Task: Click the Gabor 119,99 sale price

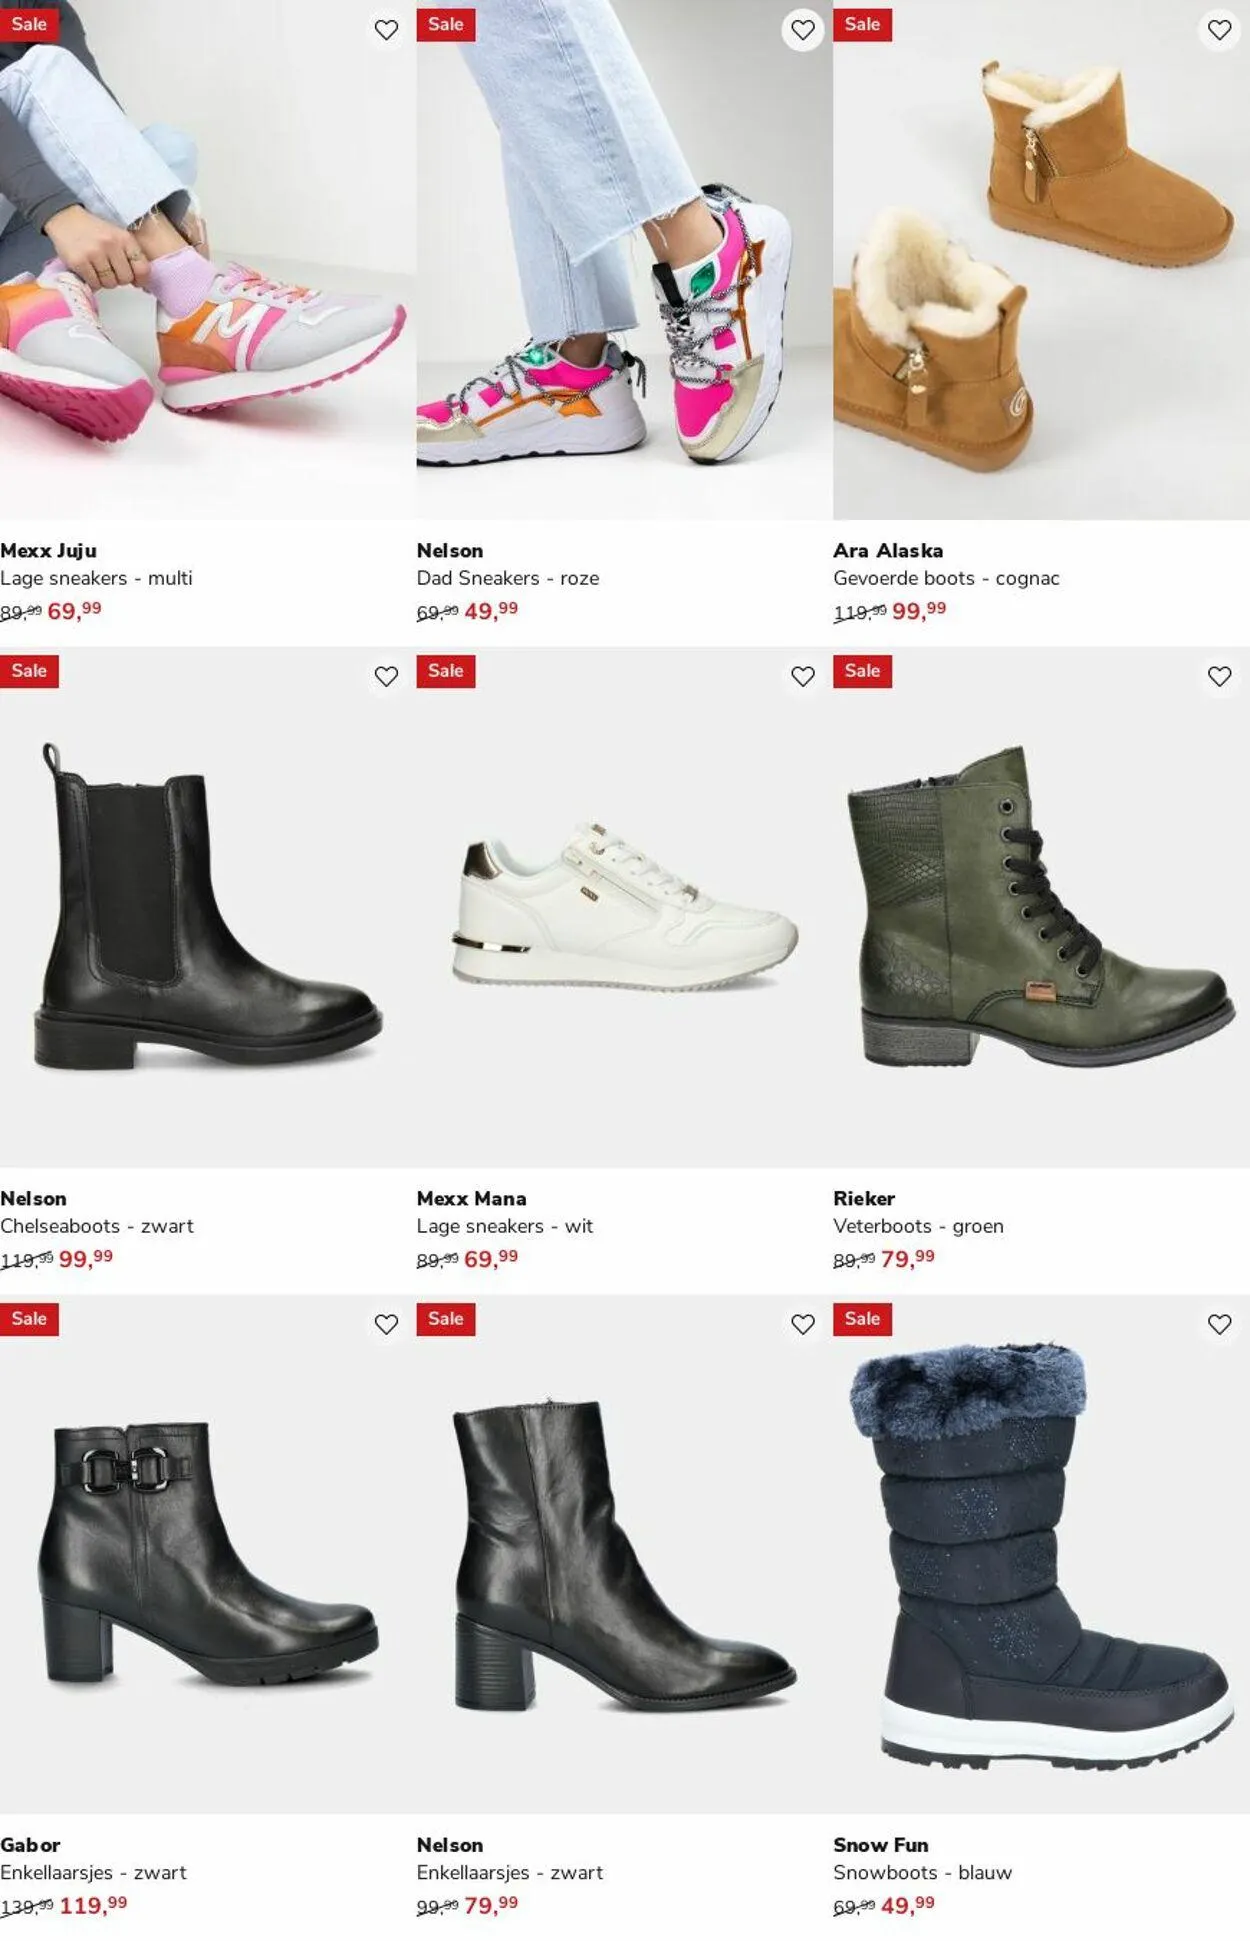Action: click(x=93, y=1905)
